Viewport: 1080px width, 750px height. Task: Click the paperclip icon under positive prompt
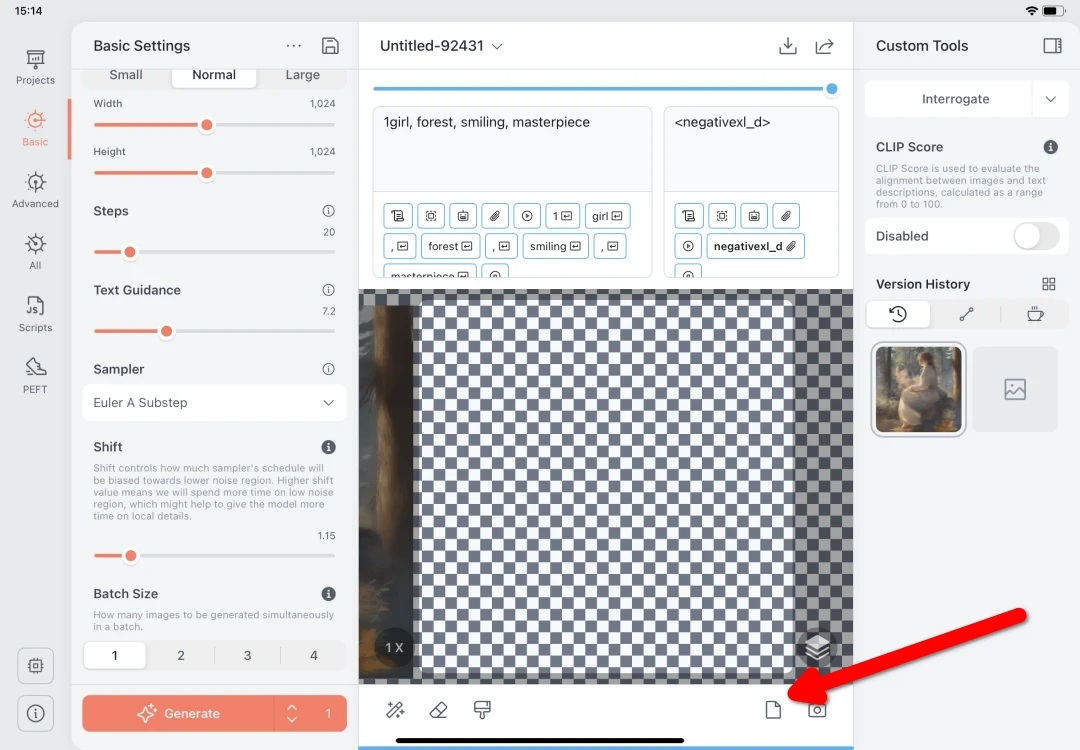pyautogui.click(x=495, y=216)
